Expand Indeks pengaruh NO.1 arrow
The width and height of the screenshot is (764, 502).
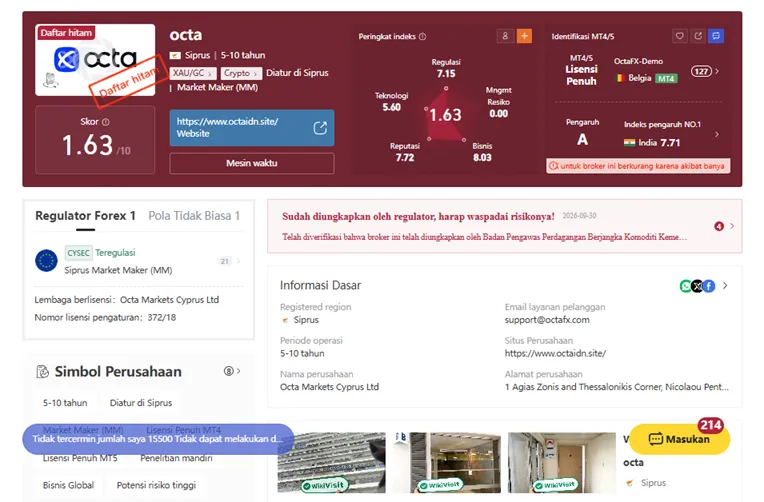coord(717,134)
